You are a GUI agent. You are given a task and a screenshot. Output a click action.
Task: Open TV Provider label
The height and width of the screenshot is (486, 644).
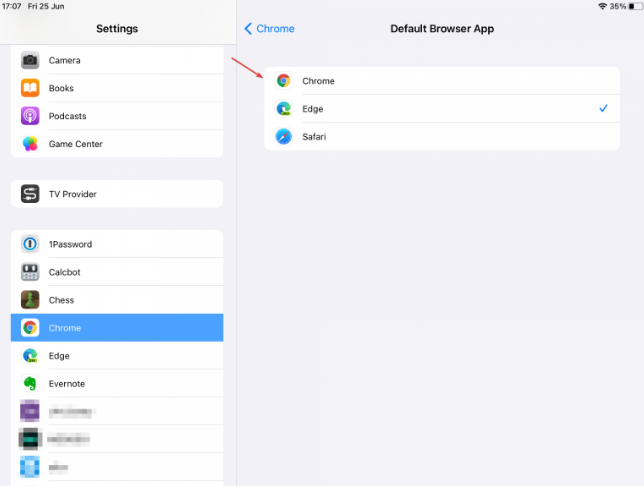point(73,194)
